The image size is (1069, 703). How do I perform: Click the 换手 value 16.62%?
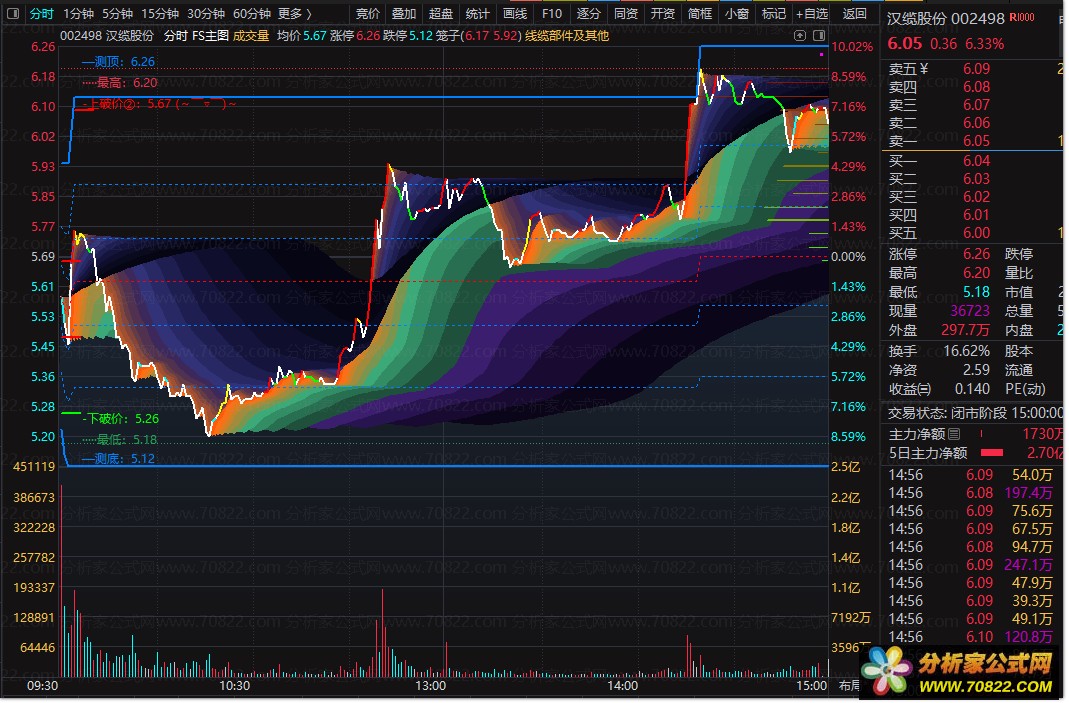point(967,352)
